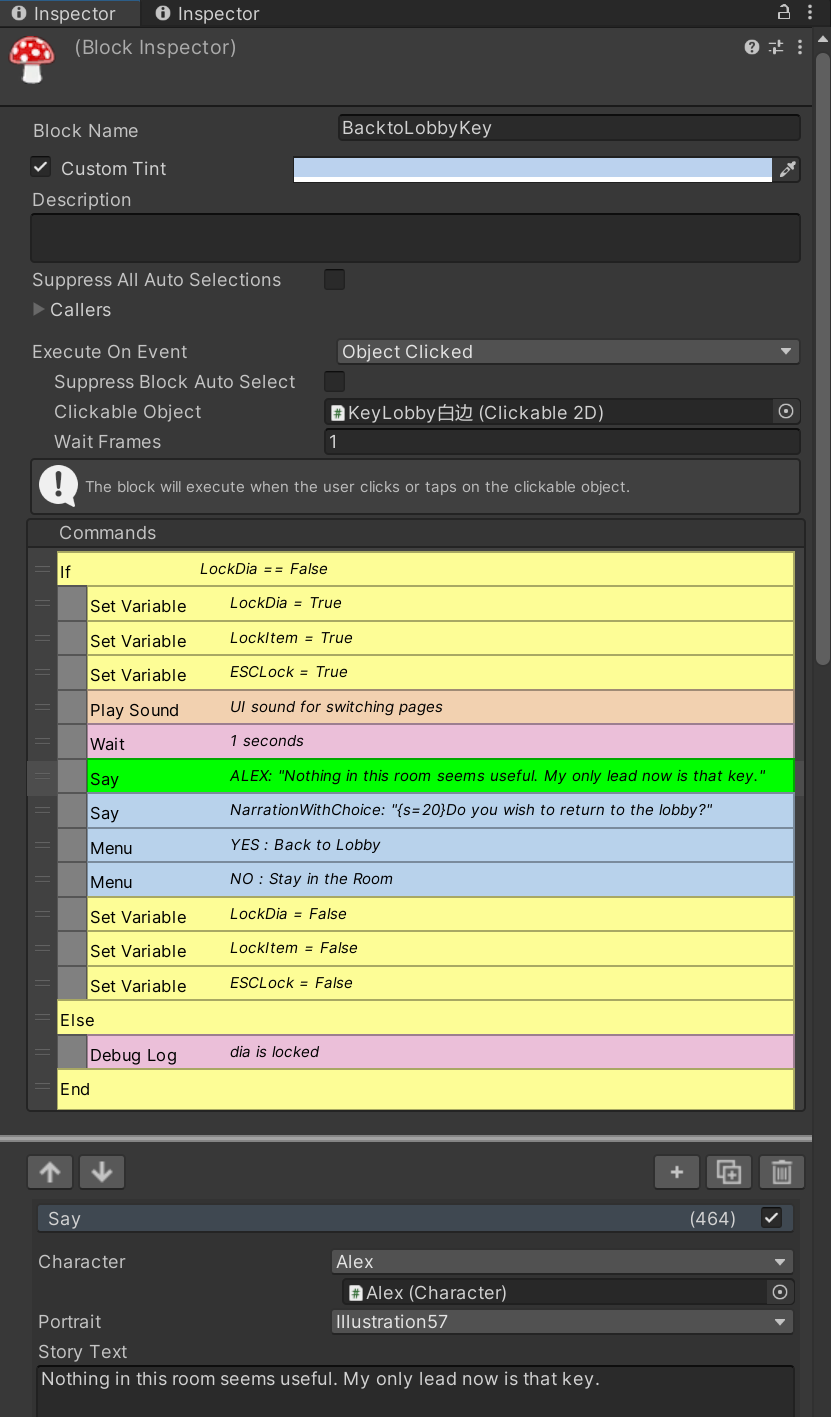
Task: Focus the Wait Frames field
Action: (x=563, y=442)
